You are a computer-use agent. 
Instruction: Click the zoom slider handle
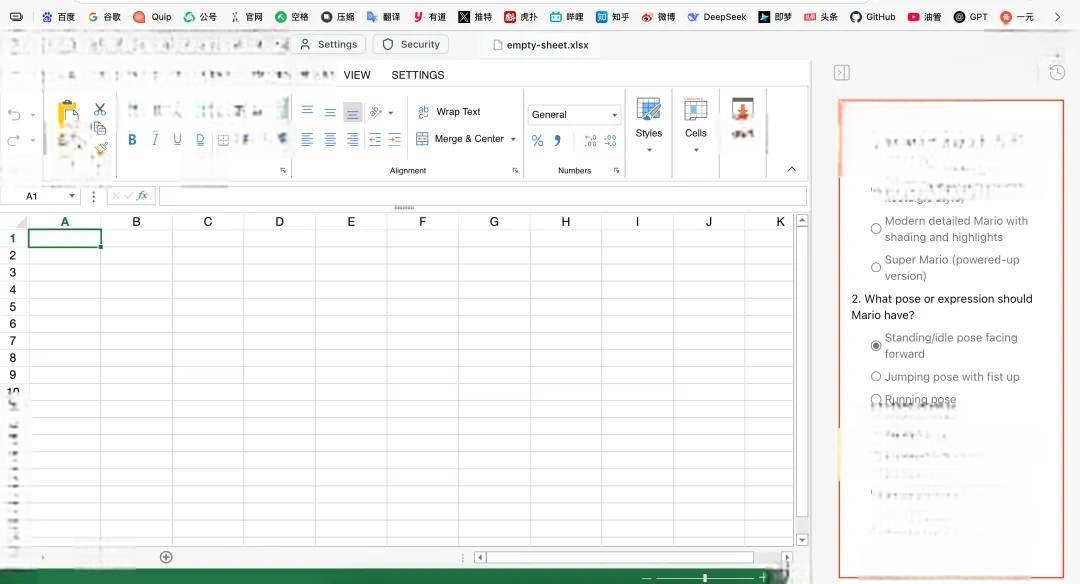point(705,578)
